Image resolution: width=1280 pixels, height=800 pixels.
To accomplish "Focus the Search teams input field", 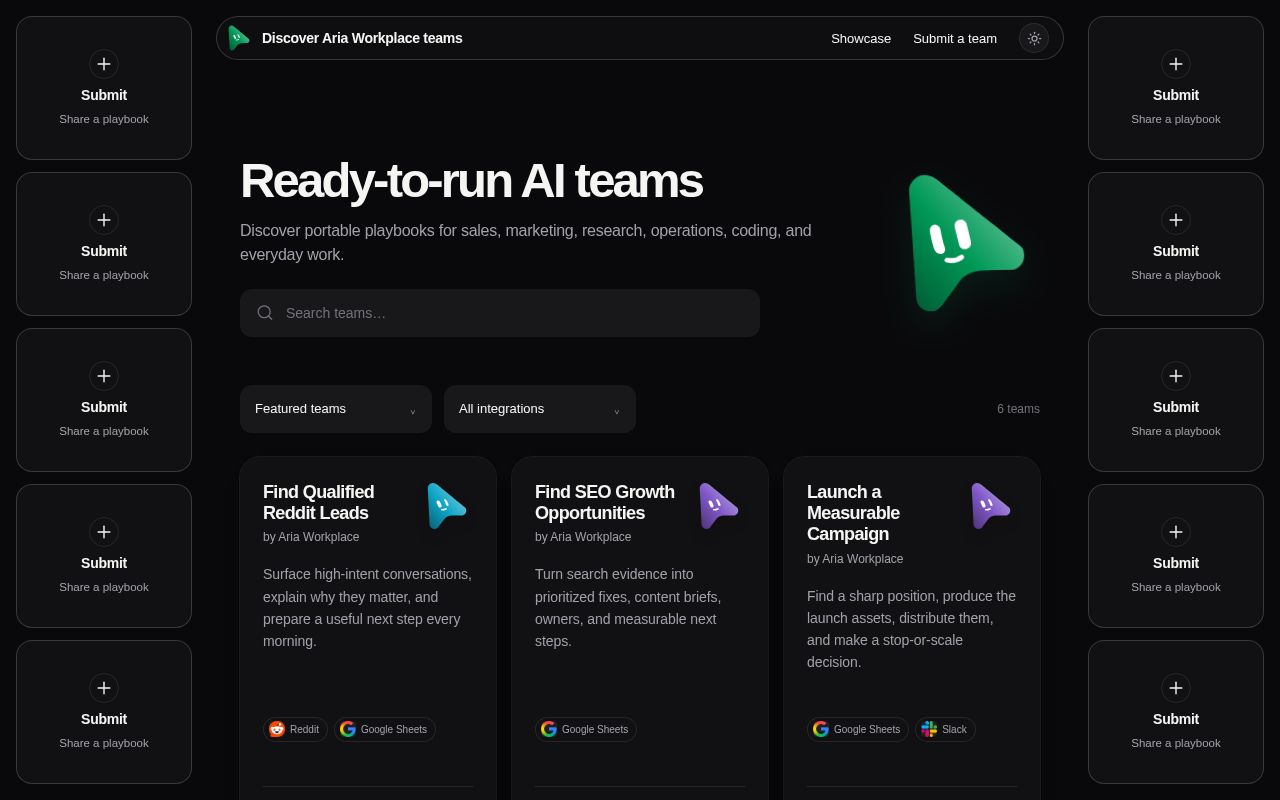I will tap(500, 313).
